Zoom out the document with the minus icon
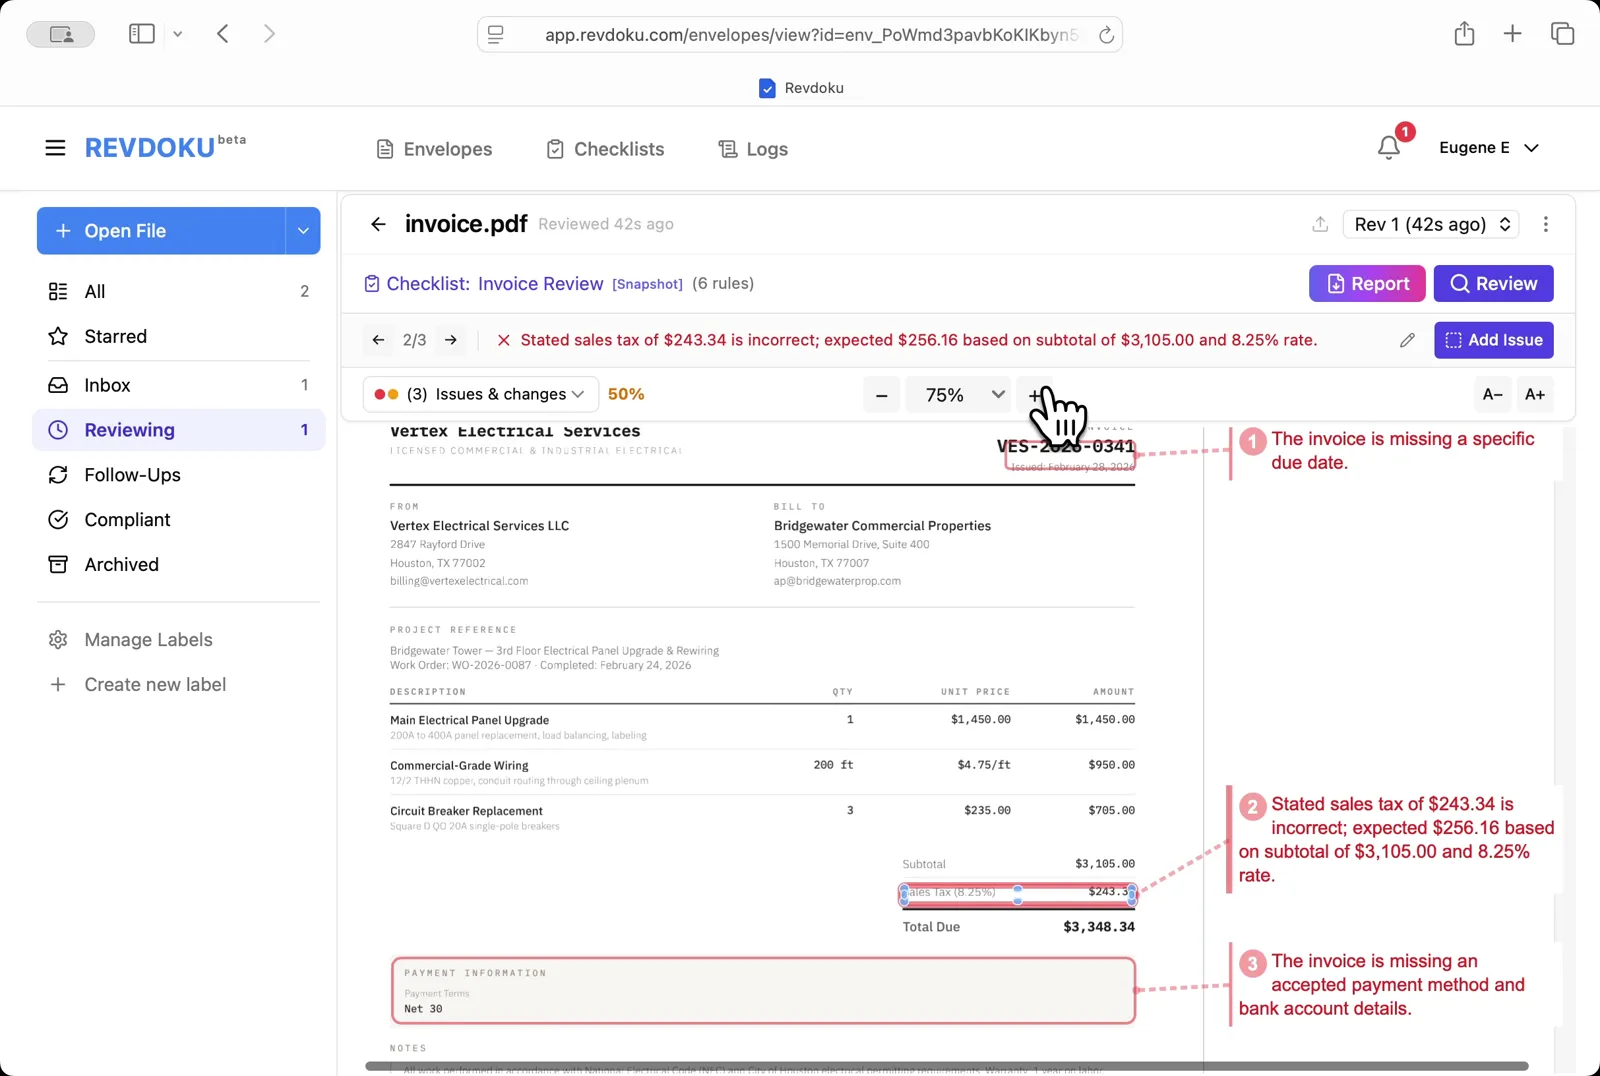Screen dimensions: 1600x1076 pos(881,394)
